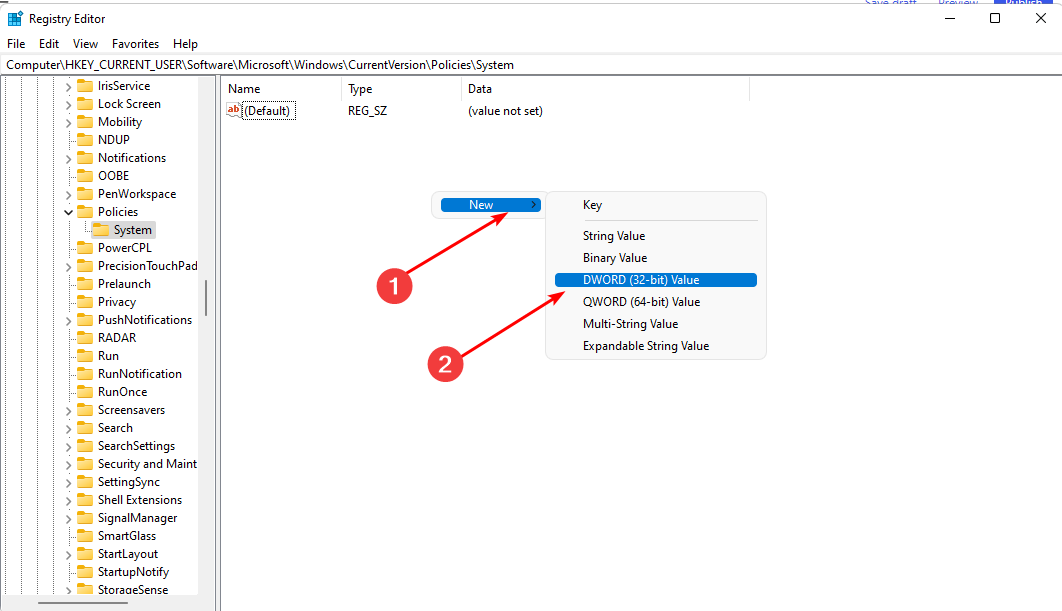Click the RunOnce folder icon
The width and height of the screenshot is (1062, 611).
point(85,392)
